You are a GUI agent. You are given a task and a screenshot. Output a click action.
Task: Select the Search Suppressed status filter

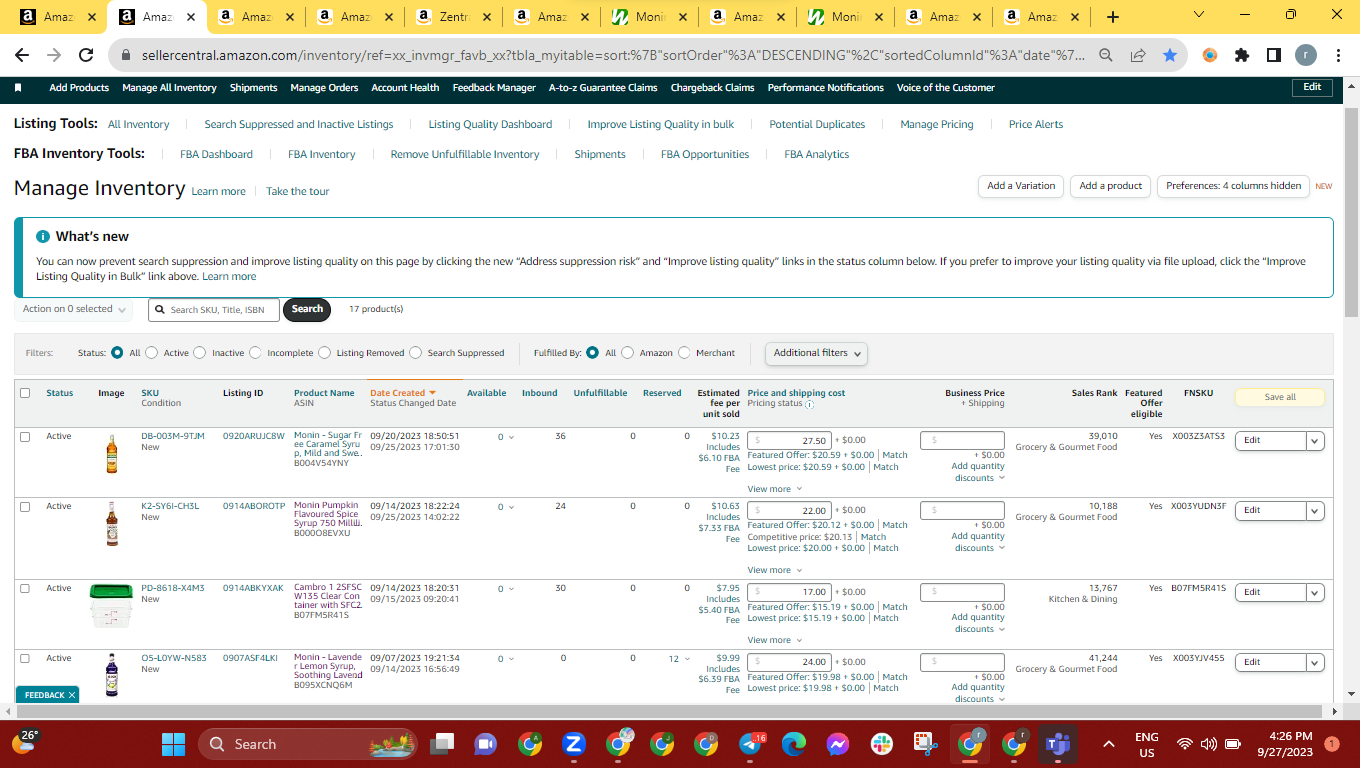click(x=415, y=353)
